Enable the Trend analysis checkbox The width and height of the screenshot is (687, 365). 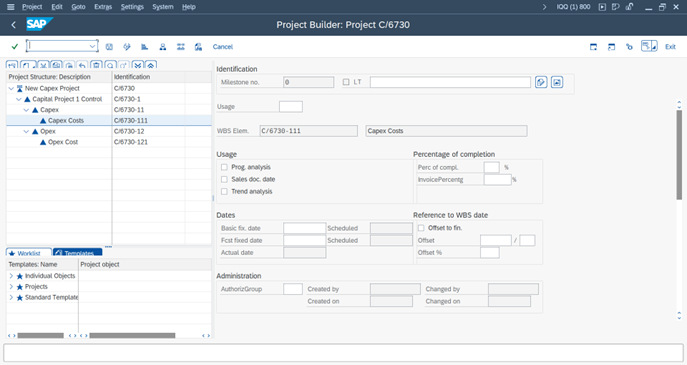[x=224, y=191]
